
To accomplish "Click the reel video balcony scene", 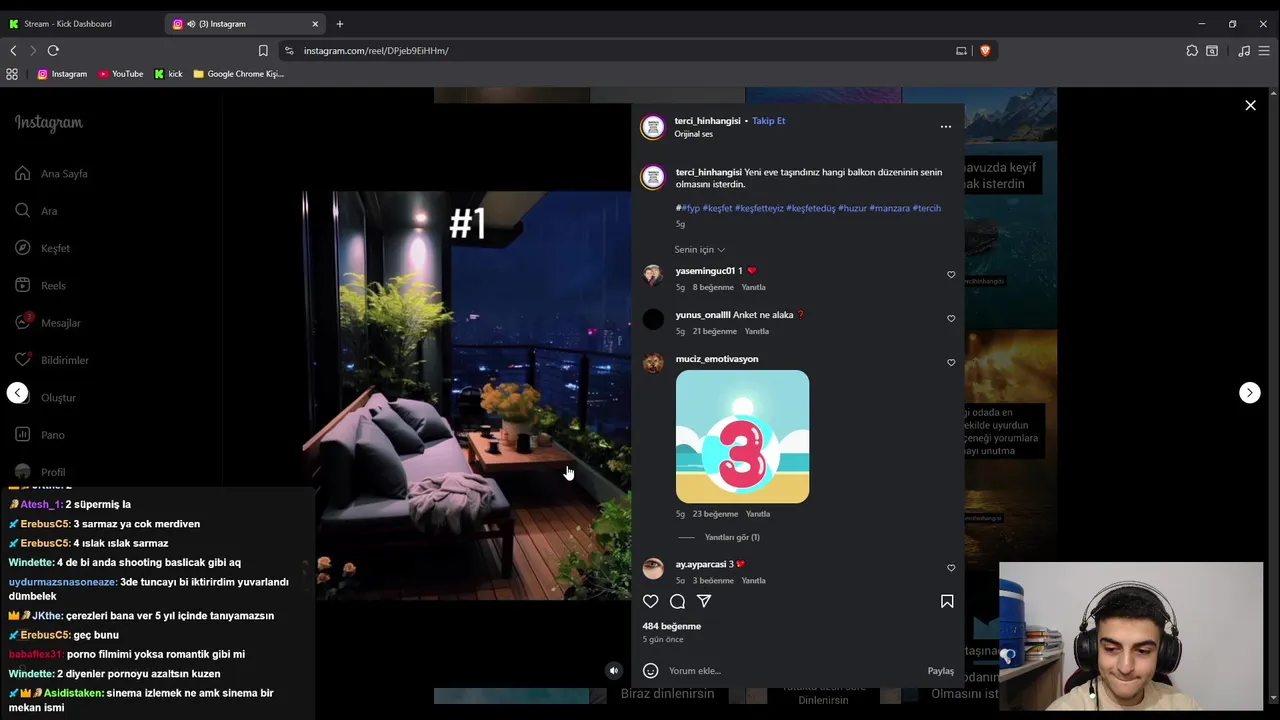I will pyautogui.click(x=467, y=395).
